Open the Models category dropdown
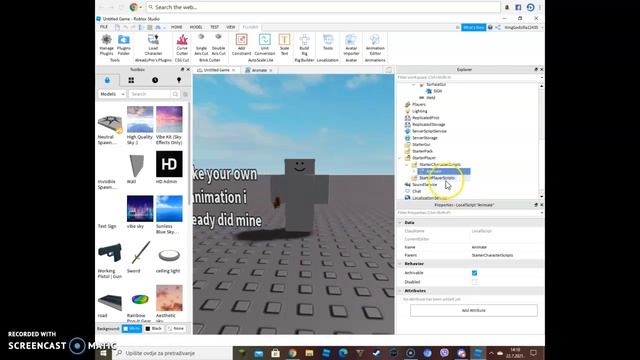Image resolution: width=640 pixels, height=360 pixels. tap(112, 94)
